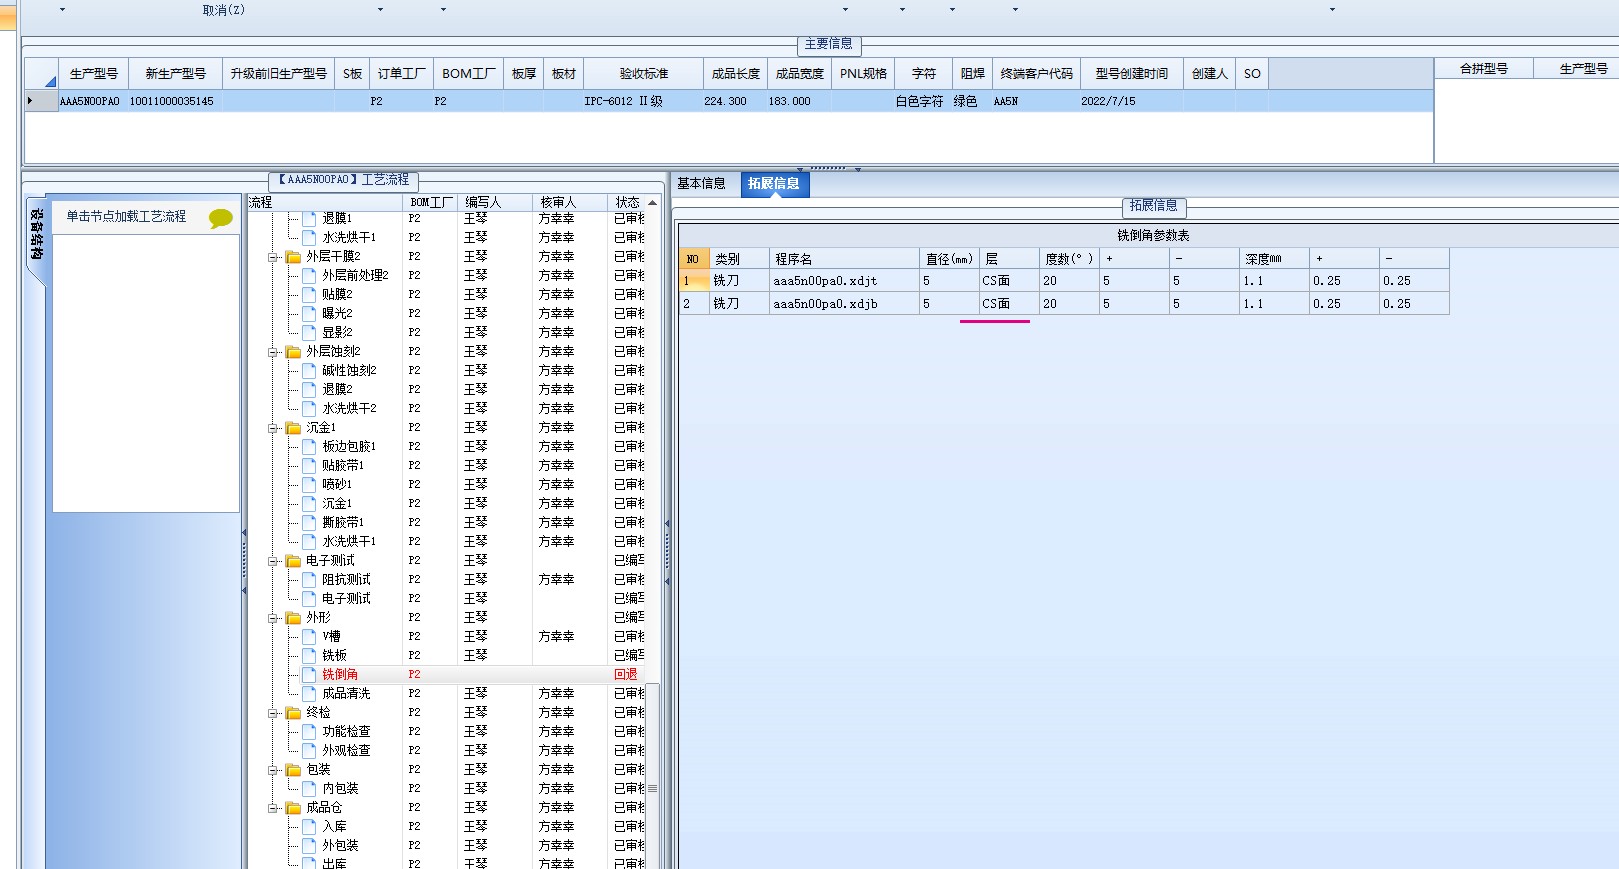Click the 包装 folder icon
Viewport: 1619px width, 869px height.
(293, 770)
